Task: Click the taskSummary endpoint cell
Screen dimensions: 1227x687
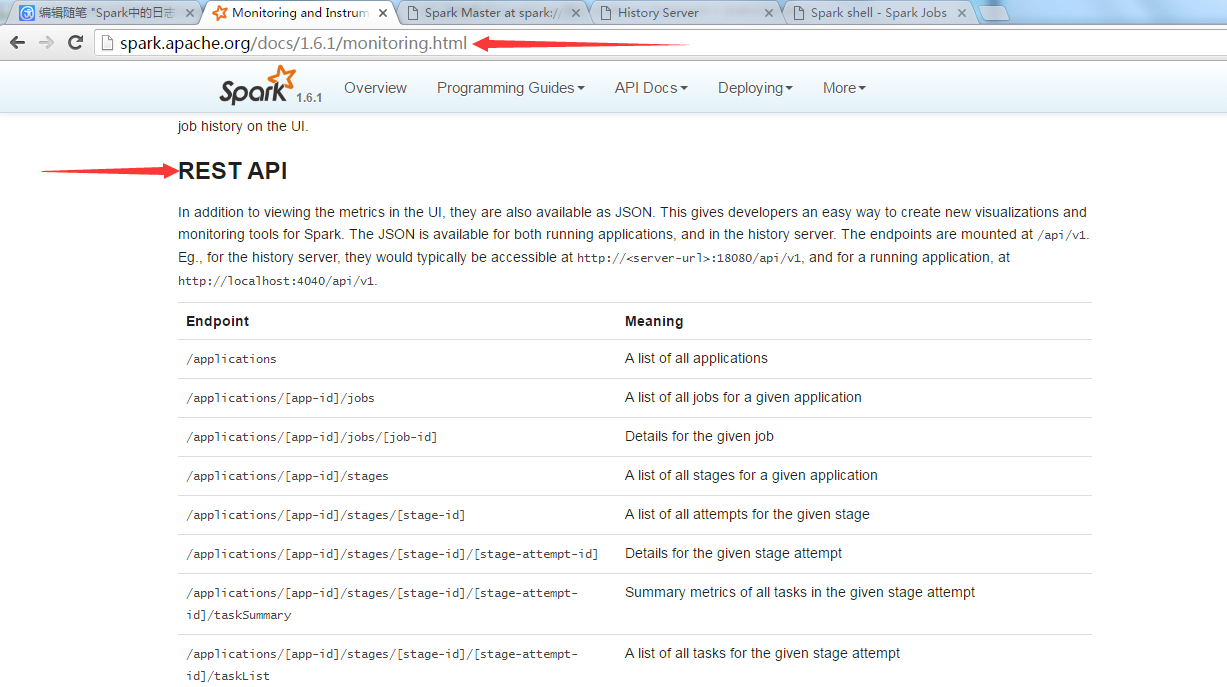Action: 382,604
